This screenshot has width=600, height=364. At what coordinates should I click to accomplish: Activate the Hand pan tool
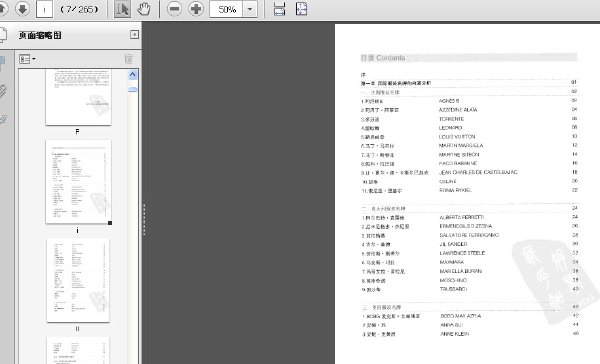[144, 9]
